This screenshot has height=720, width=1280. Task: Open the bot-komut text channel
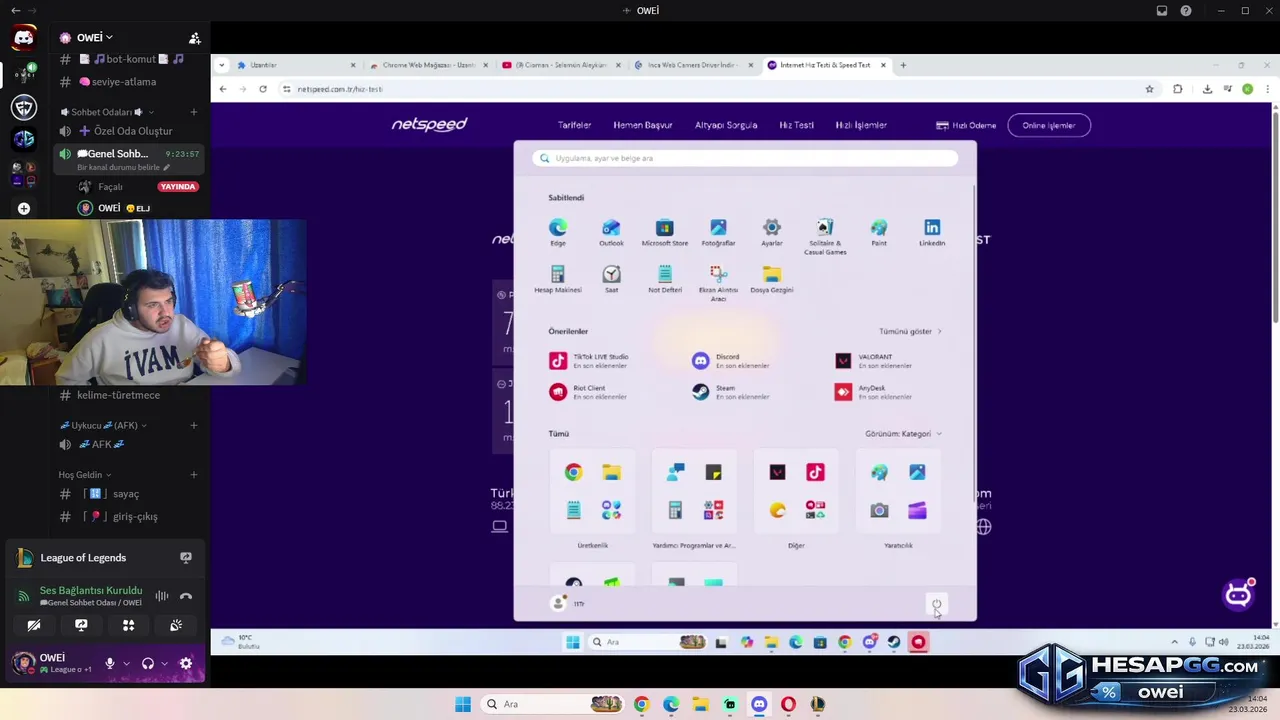128,59
